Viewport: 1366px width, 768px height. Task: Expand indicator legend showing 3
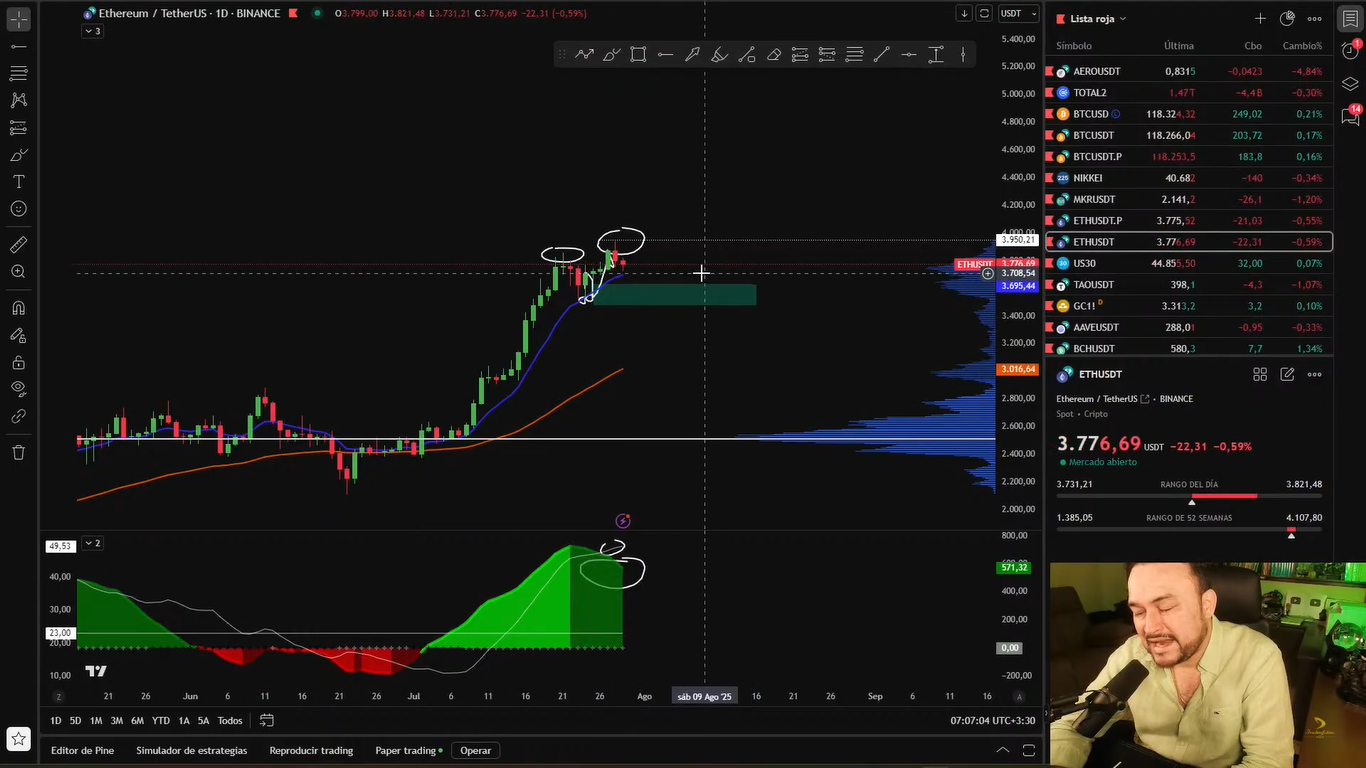91,31
